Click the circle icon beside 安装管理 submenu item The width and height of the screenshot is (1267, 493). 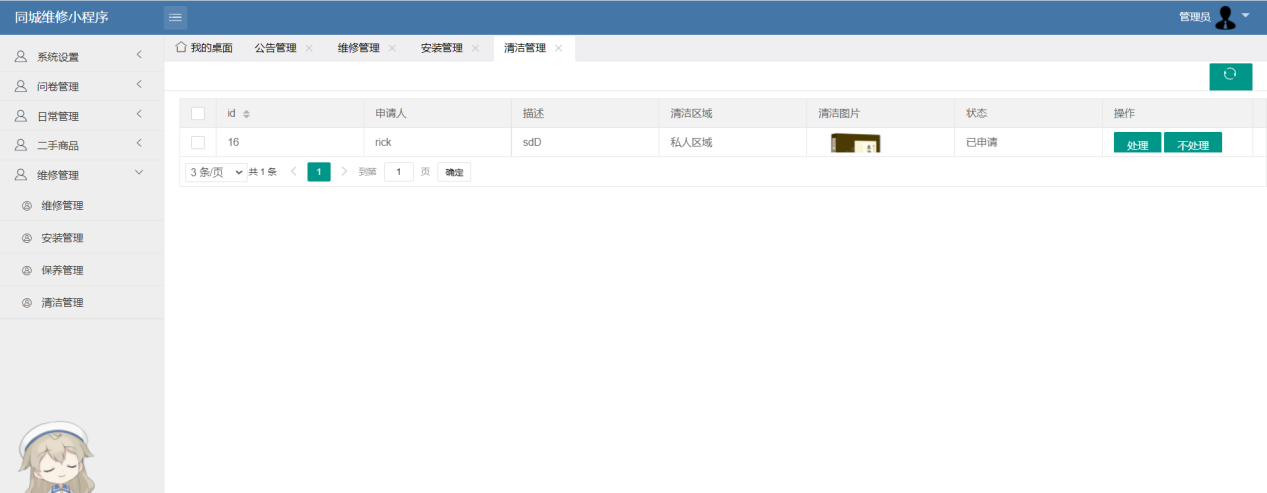pyautogui.click(x=27, y=238)
